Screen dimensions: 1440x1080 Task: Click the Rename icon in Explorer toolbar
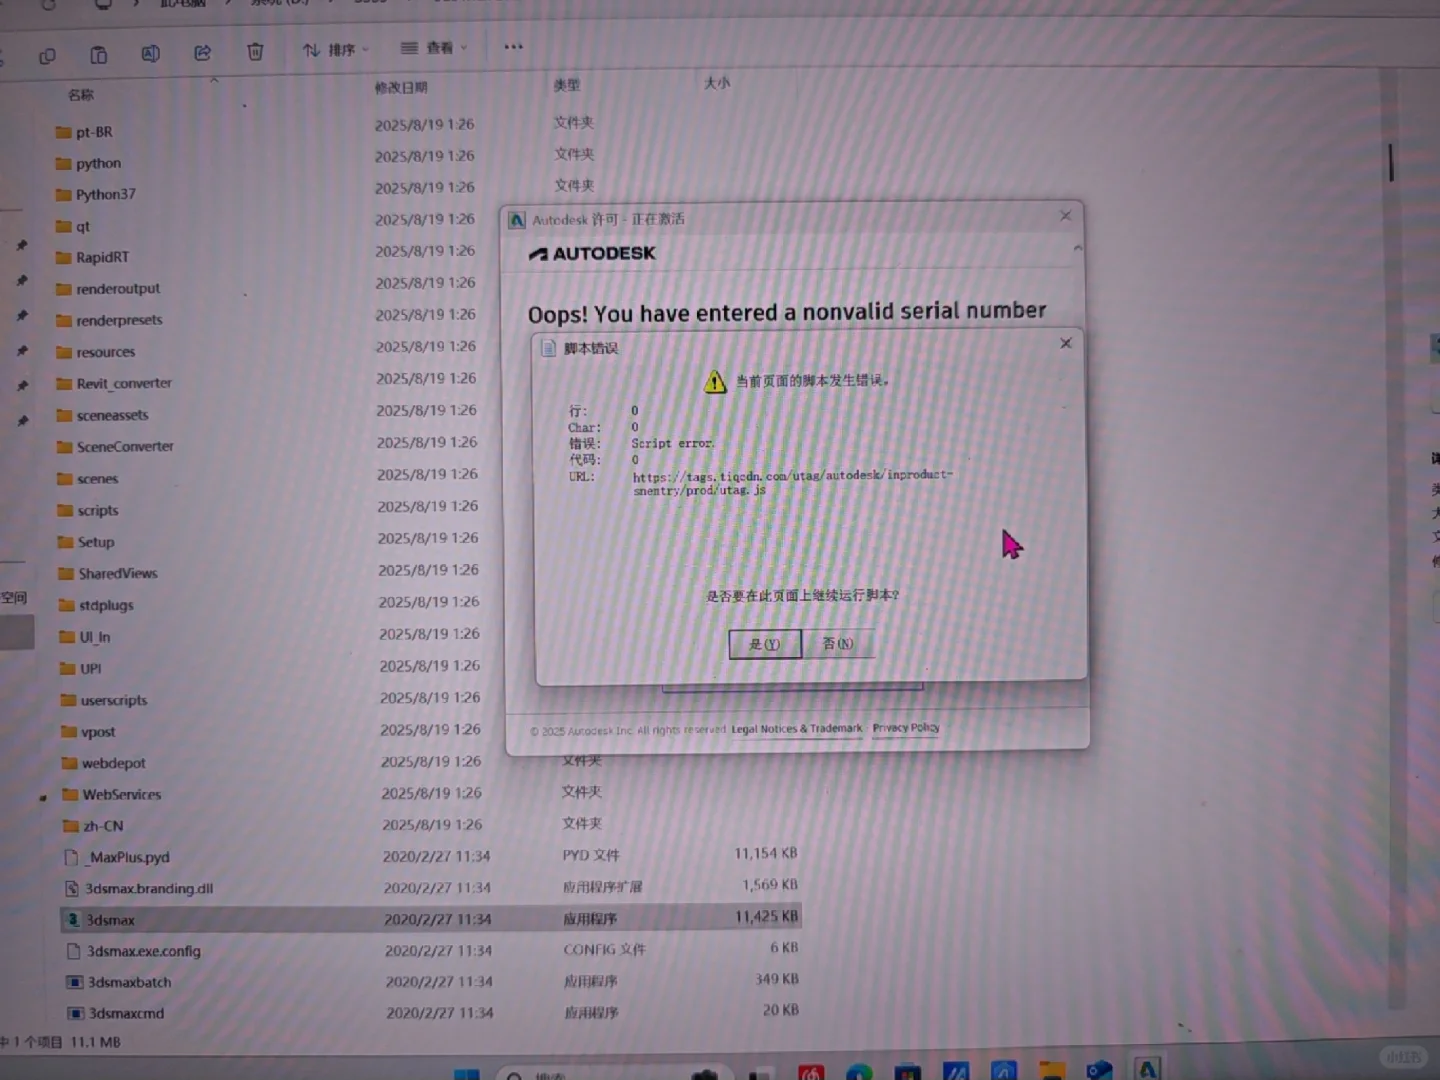(x=150, y=54)
